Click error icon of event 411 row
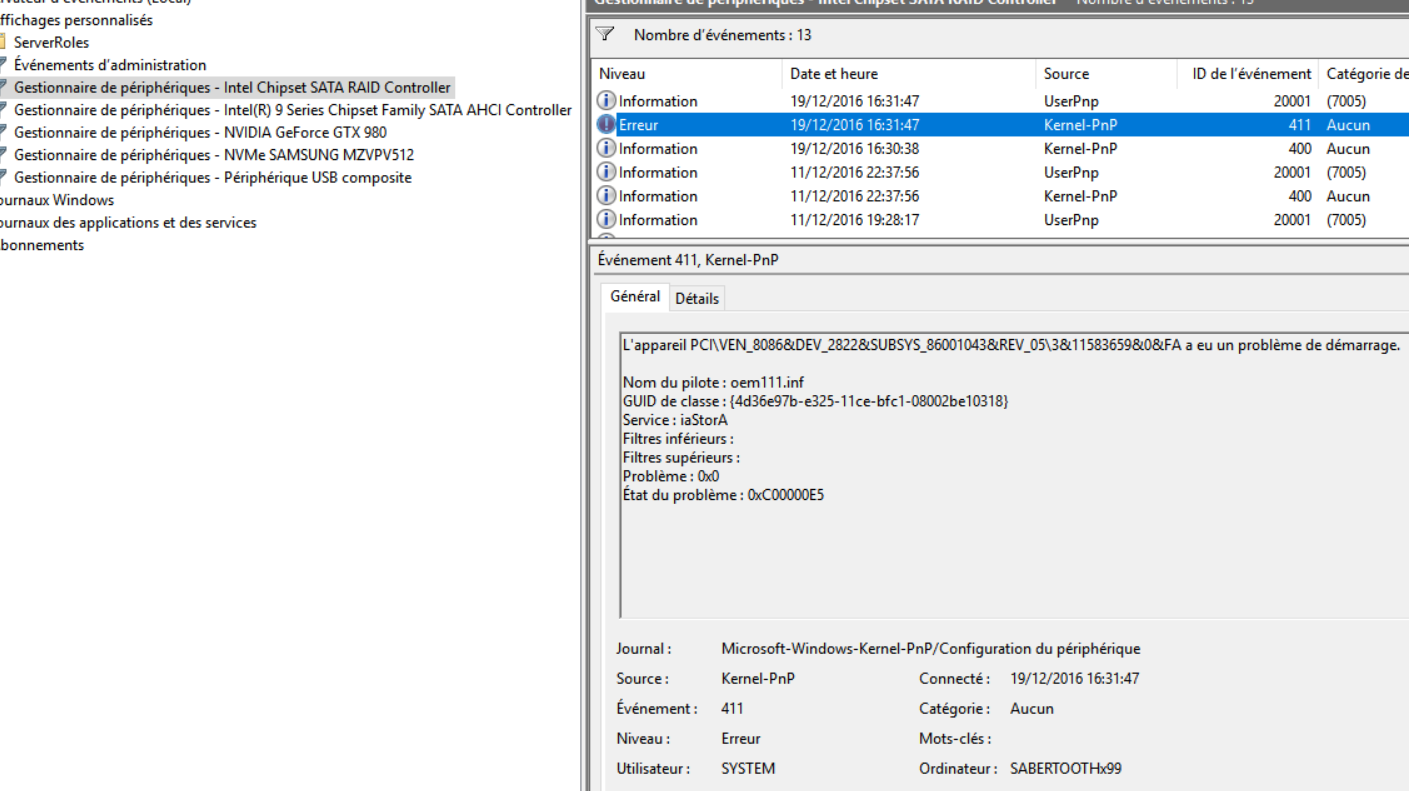The width and height of the screenshot is (1409, 791). click(606, 125)
